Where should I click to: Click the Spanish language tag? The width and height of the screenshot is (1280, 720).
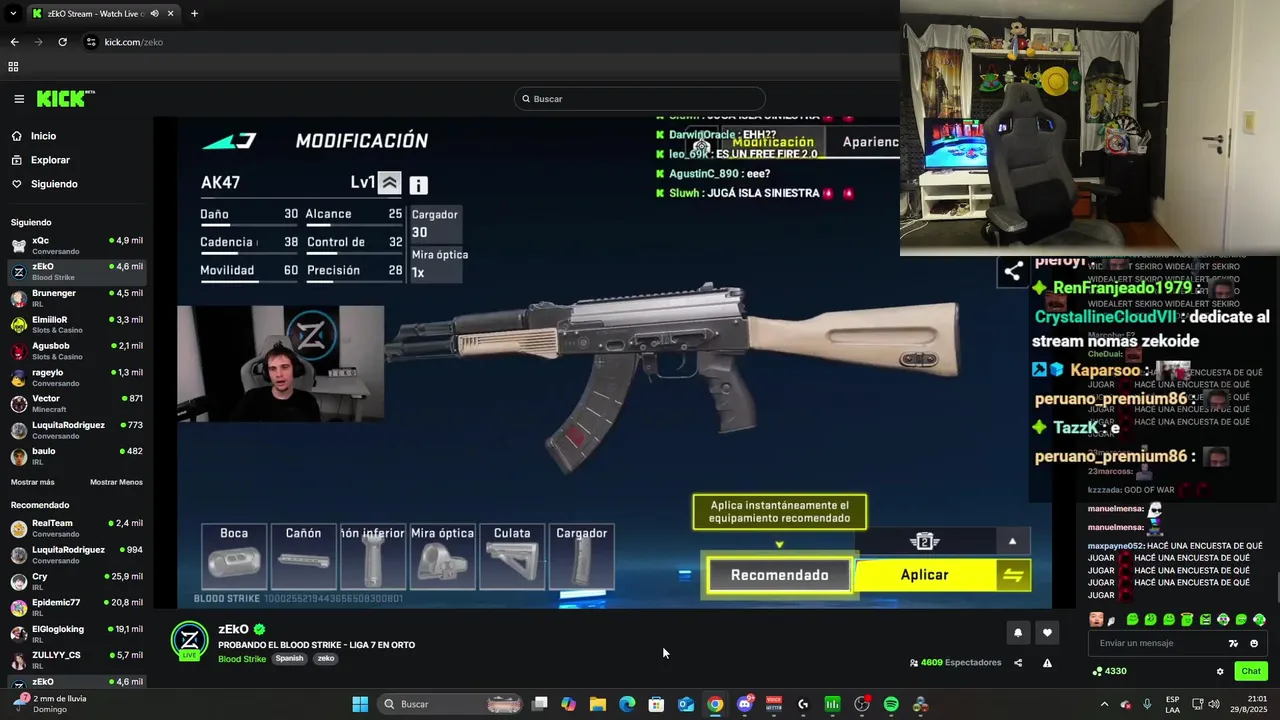[289, 658]
